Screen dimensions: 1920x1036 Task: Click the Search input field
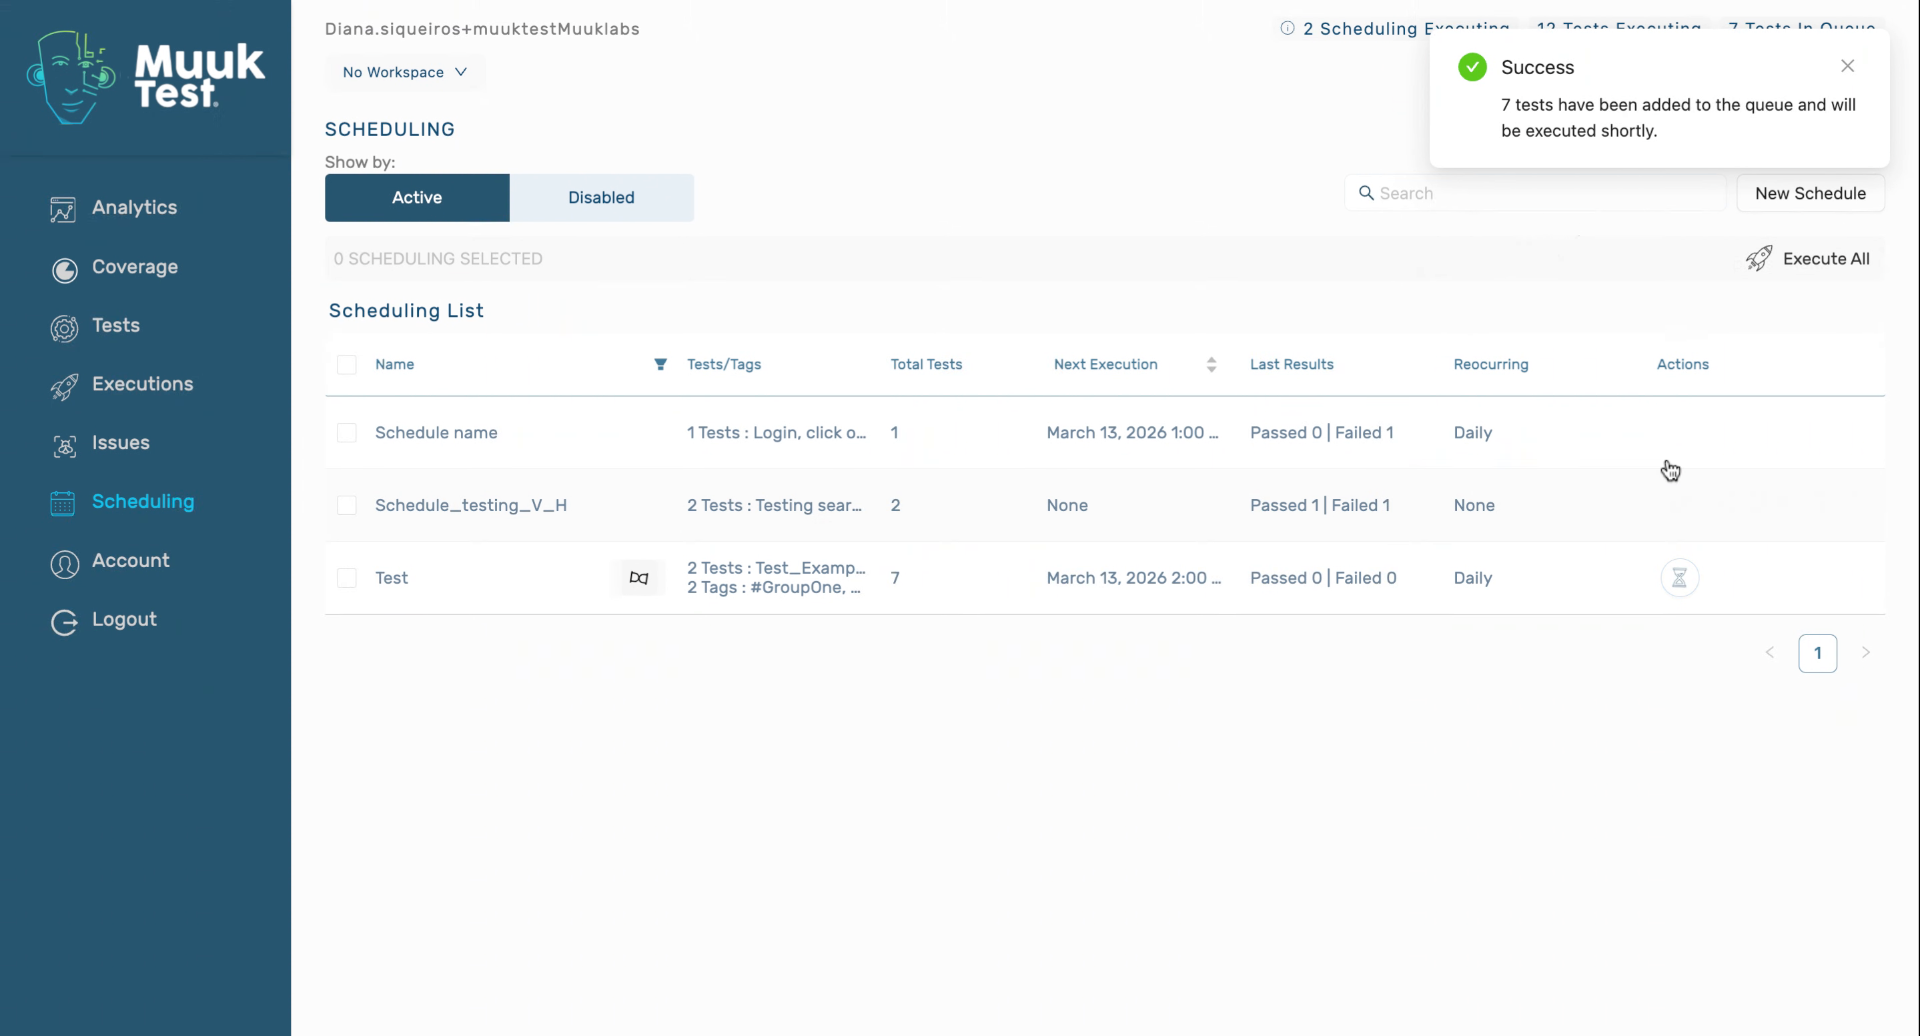[1535, 193]
